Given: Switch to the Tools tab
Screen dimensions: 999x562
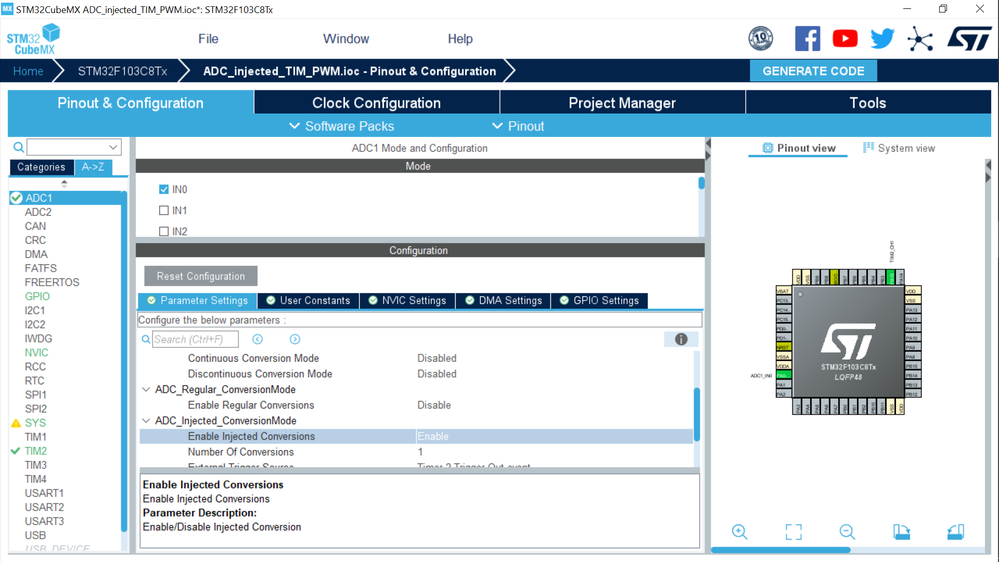Looking at the screenshot, I should 868,103.
